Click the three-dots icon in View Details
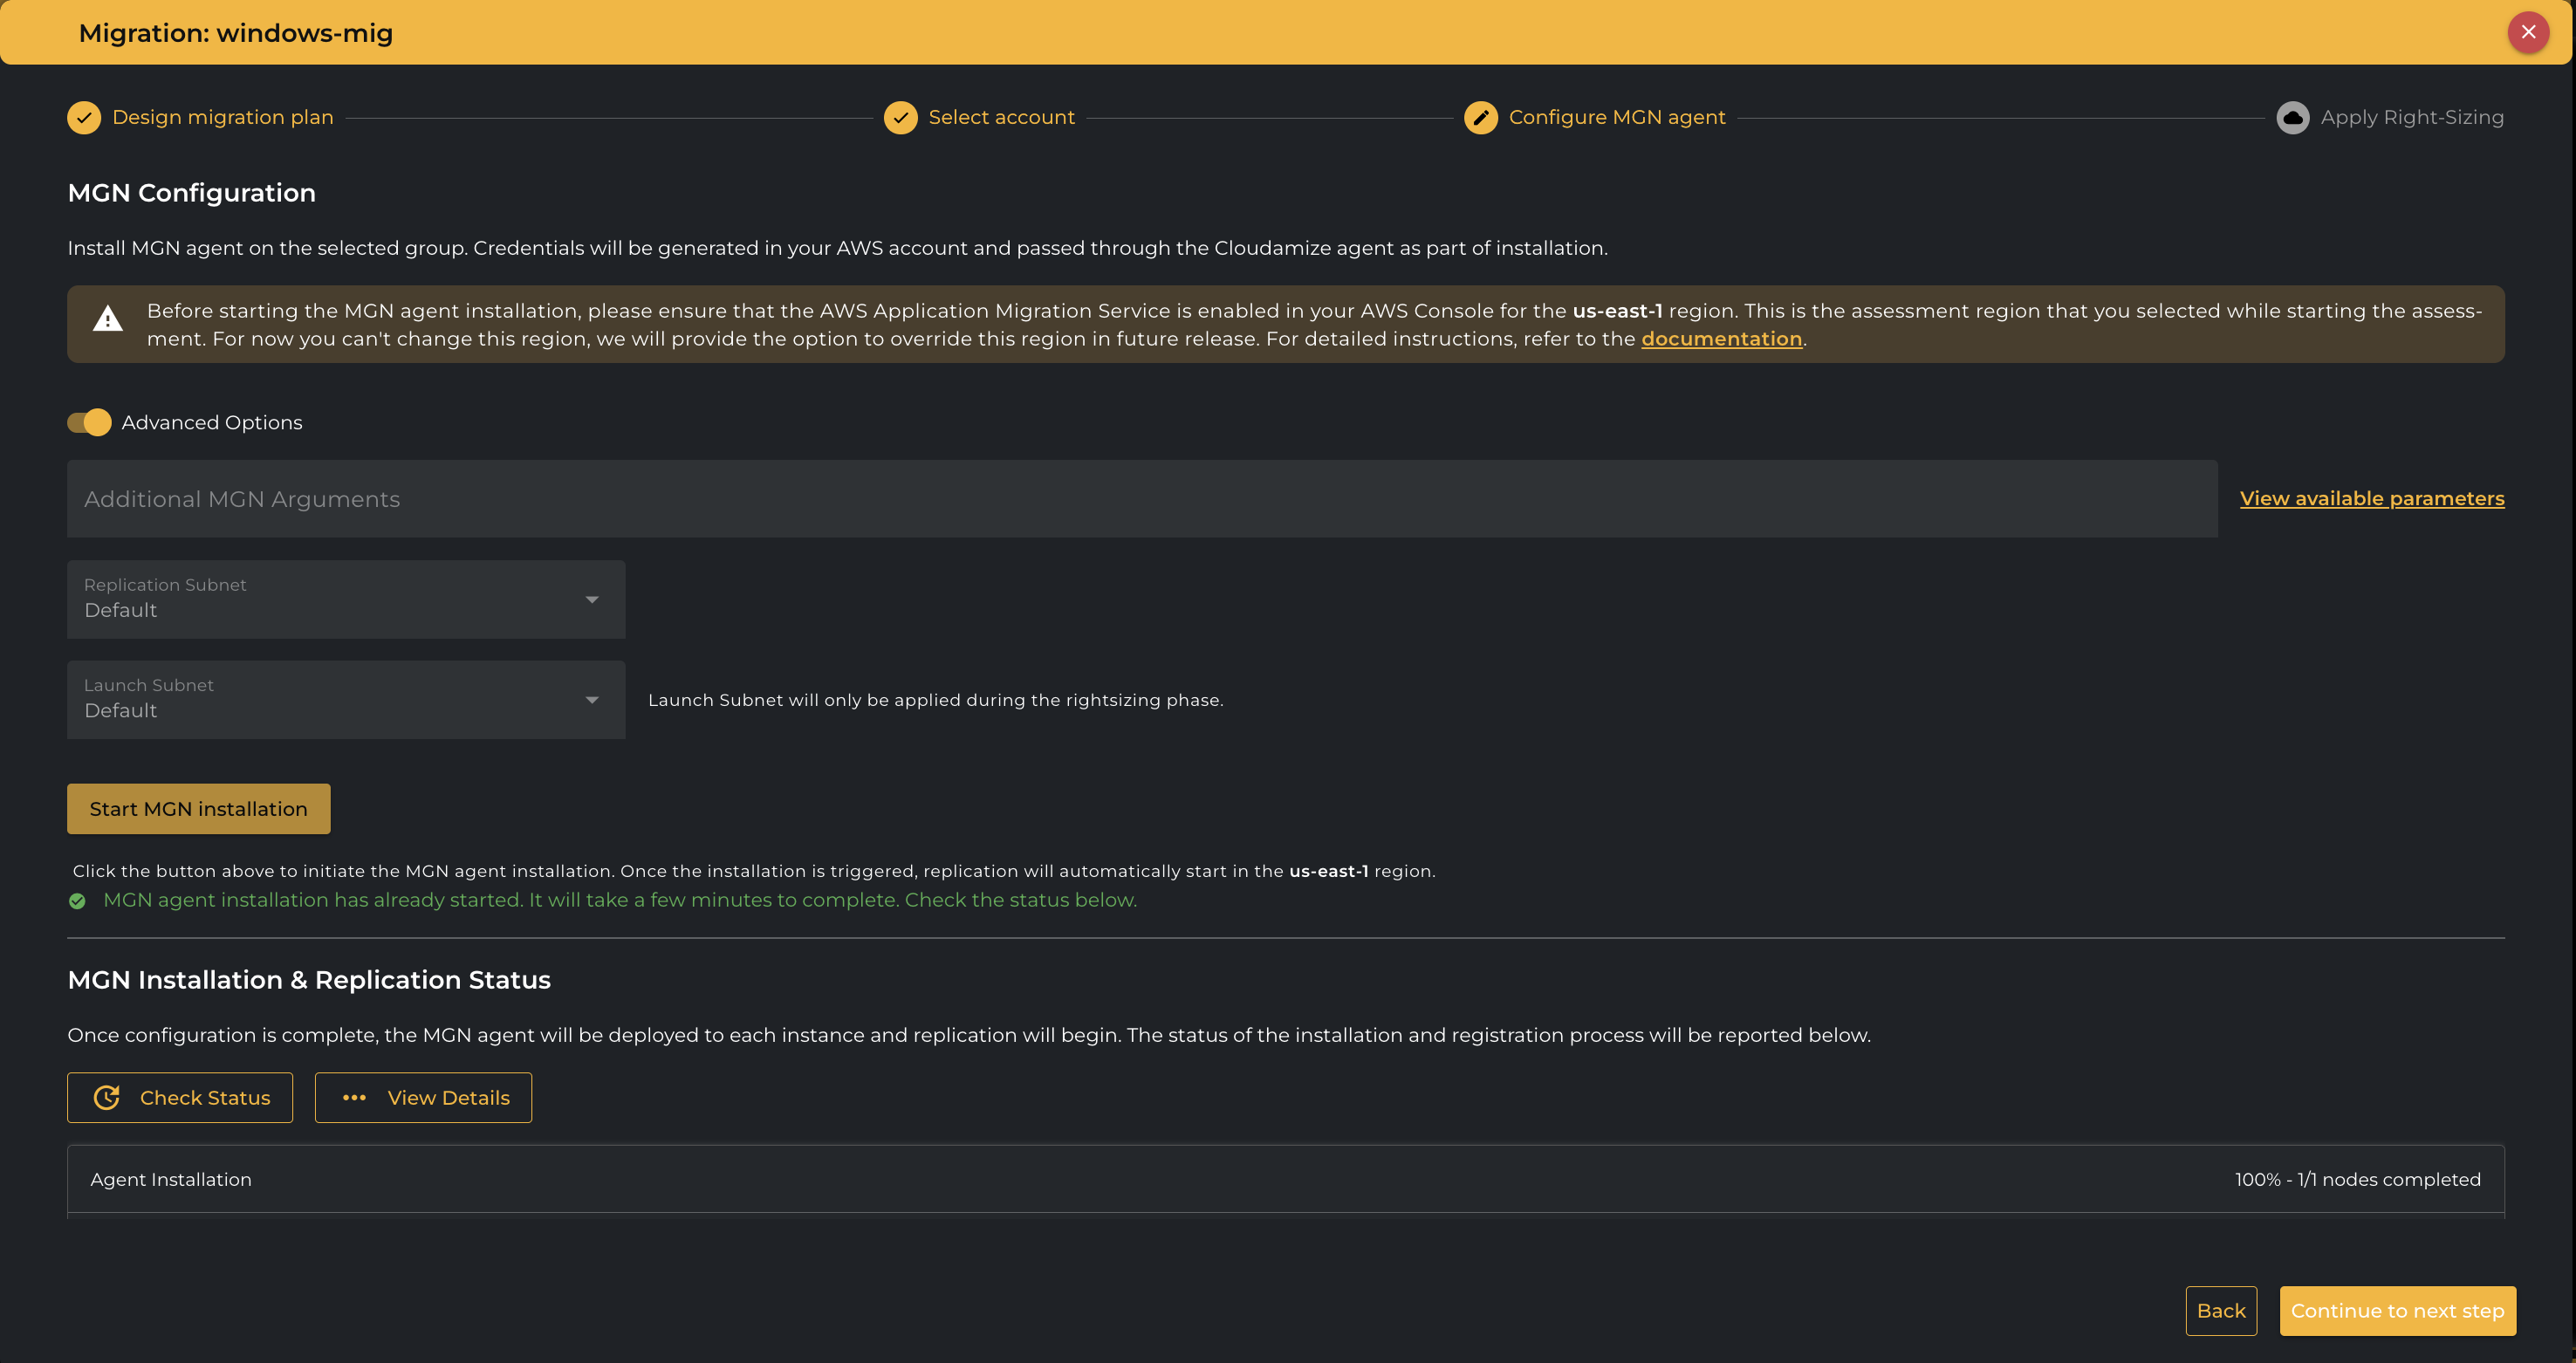Viewport: 2576px width, 1363px height. click(354, 1098)
